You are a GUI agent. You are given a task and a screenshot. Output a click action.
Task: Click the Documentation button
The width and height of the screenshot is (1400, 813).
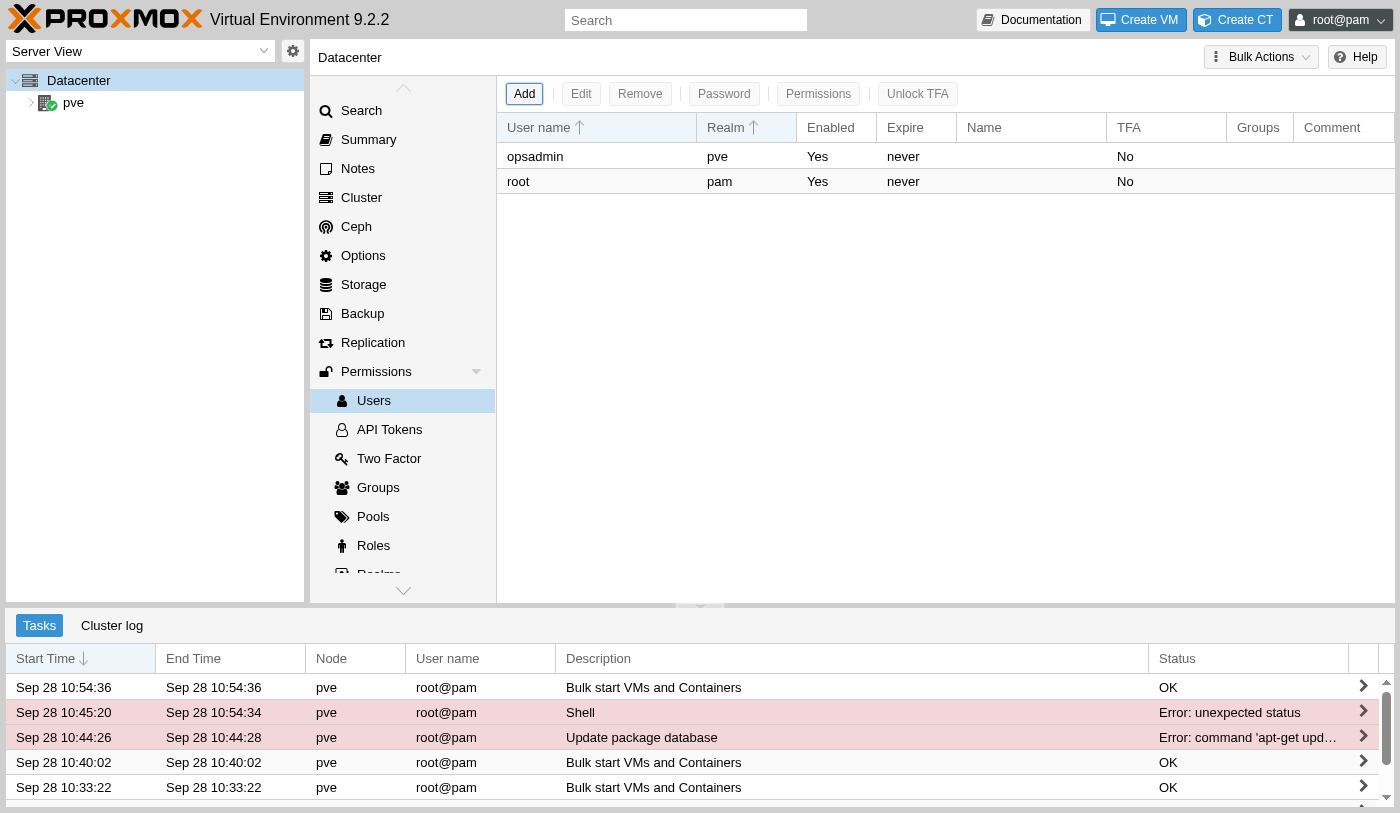1033,20
